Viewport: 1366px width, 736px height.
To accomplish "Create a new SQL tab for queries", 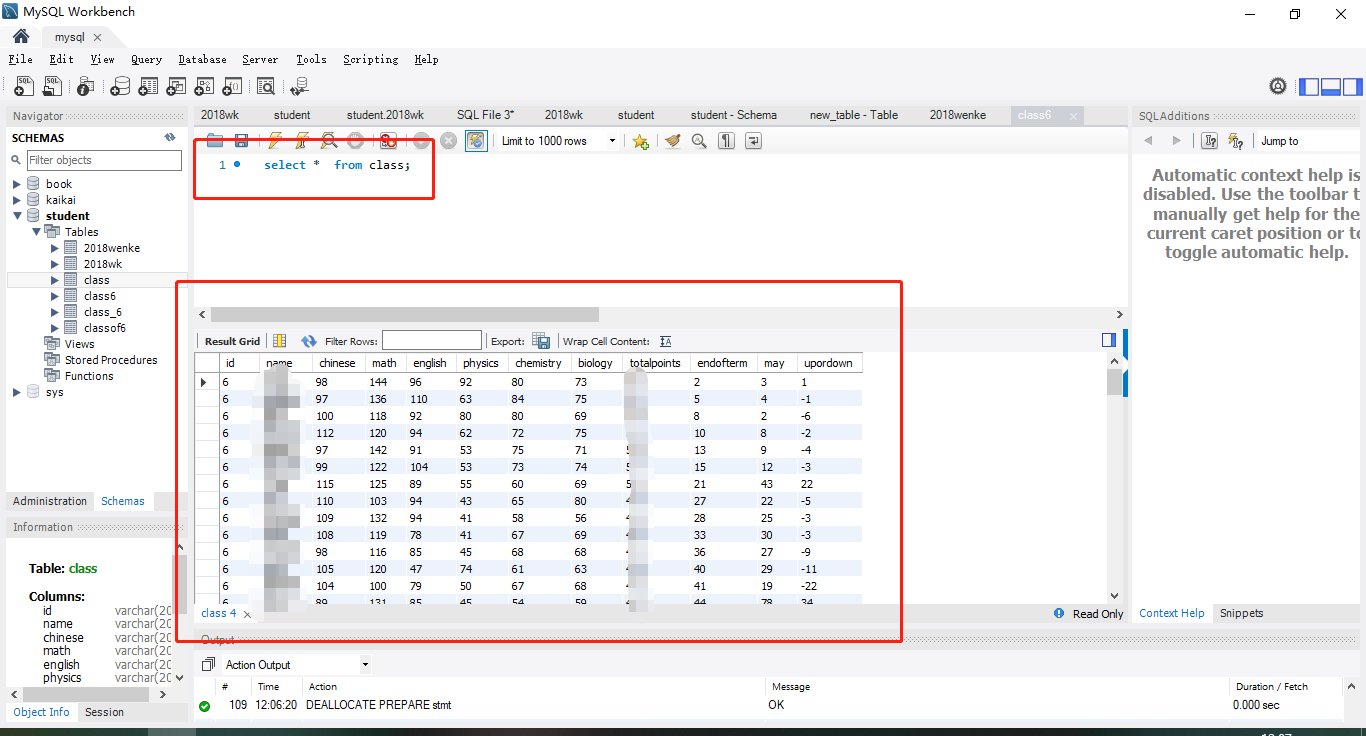I will coord(24,87).
